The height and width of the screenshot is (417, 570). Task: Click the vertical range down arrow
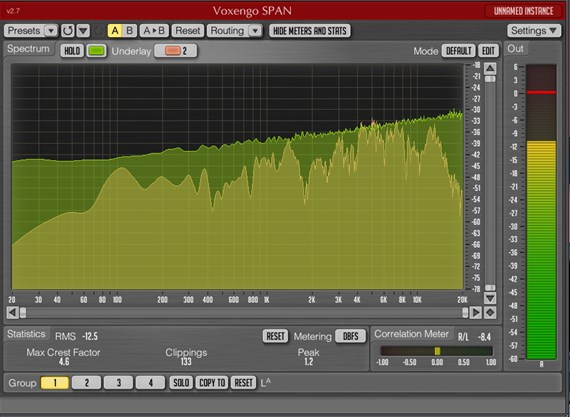click(x=490, y=298)
